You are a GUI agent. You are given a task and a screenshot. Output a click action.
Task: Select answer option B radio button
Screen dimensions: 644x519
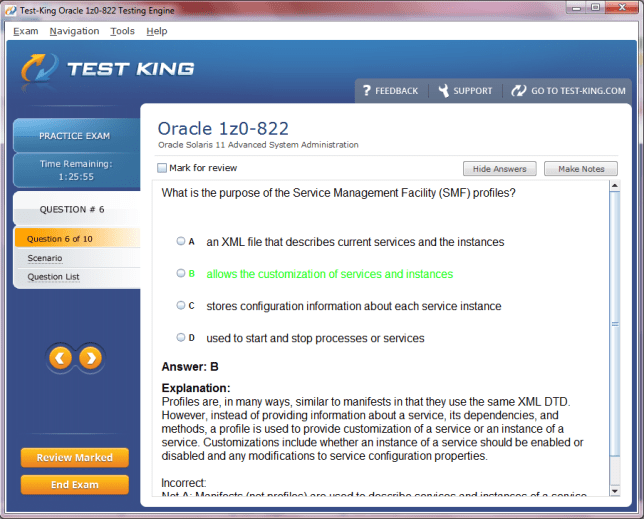pyautogui.click(x=181, y=273)
